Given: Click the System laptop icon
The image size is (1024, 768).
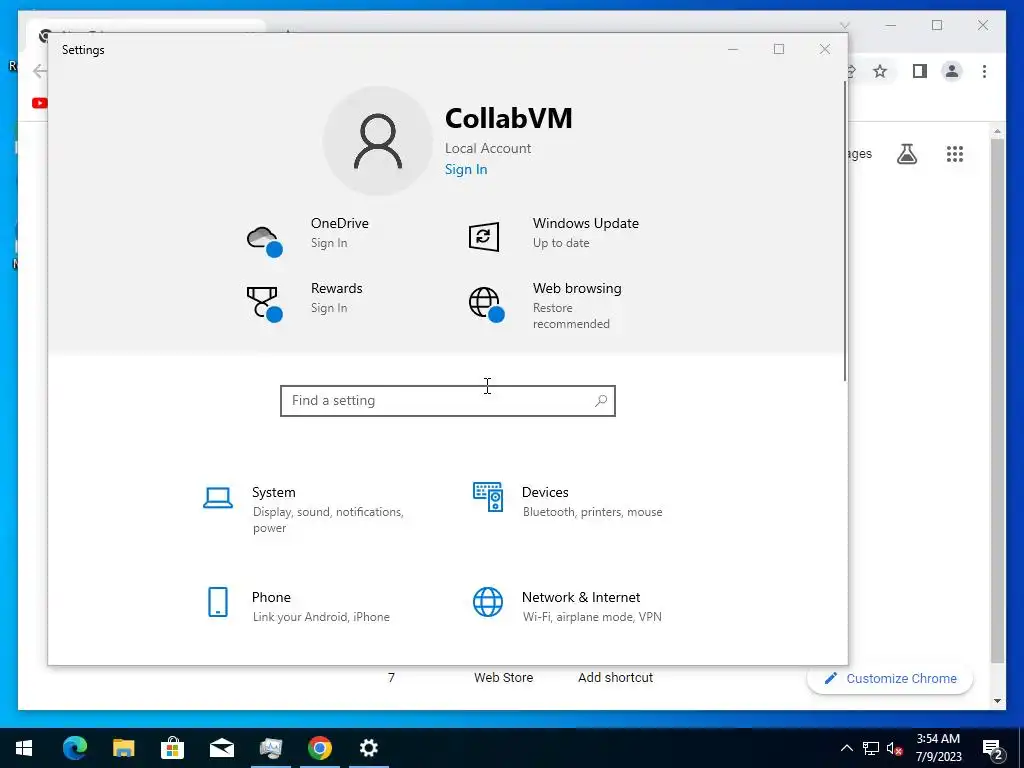Looking at the screenshot, I should point(217,498).
